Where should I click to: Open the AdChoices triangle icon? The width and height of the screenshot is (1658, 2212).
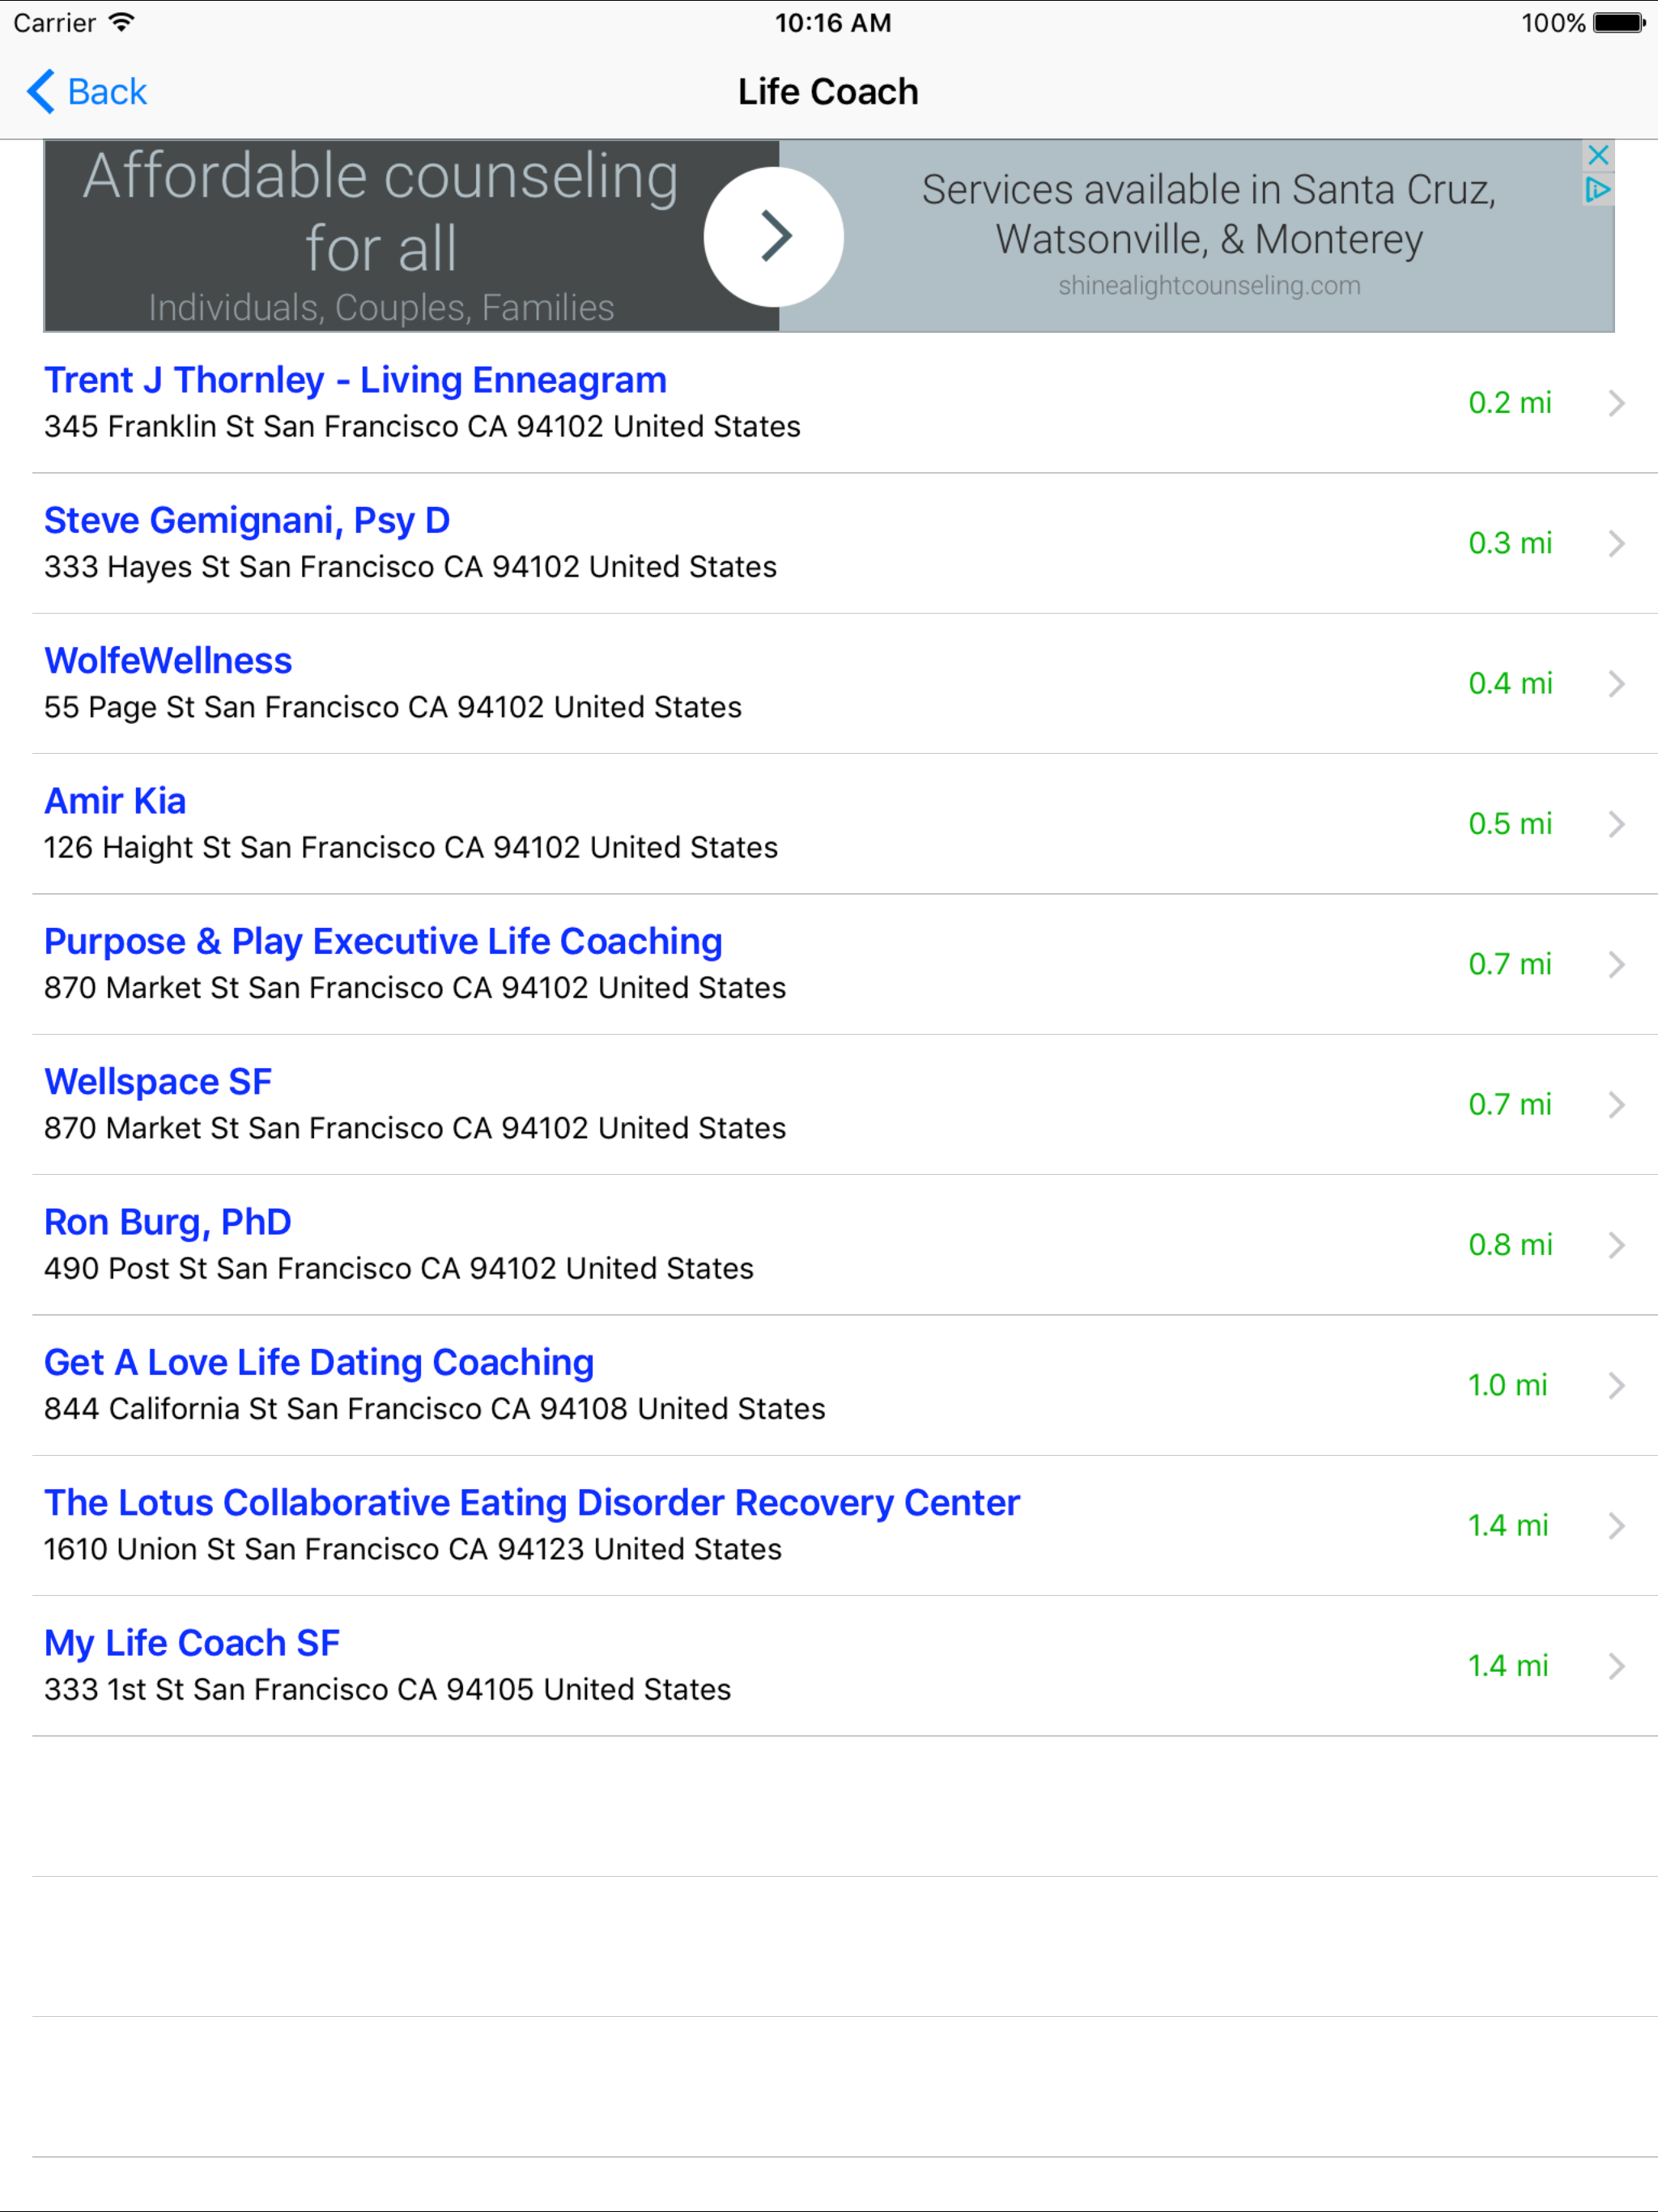[1598, 189]
